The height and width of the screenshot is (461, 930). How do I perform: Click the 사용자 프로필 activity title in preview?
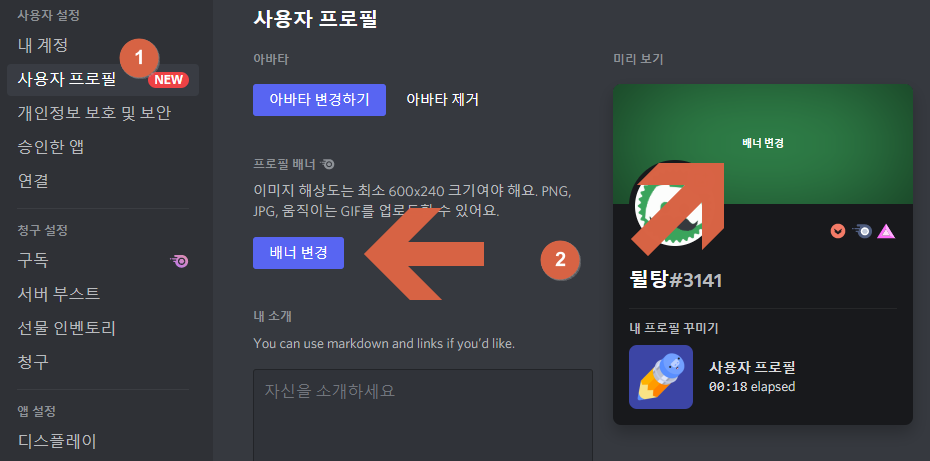point(752,367)
